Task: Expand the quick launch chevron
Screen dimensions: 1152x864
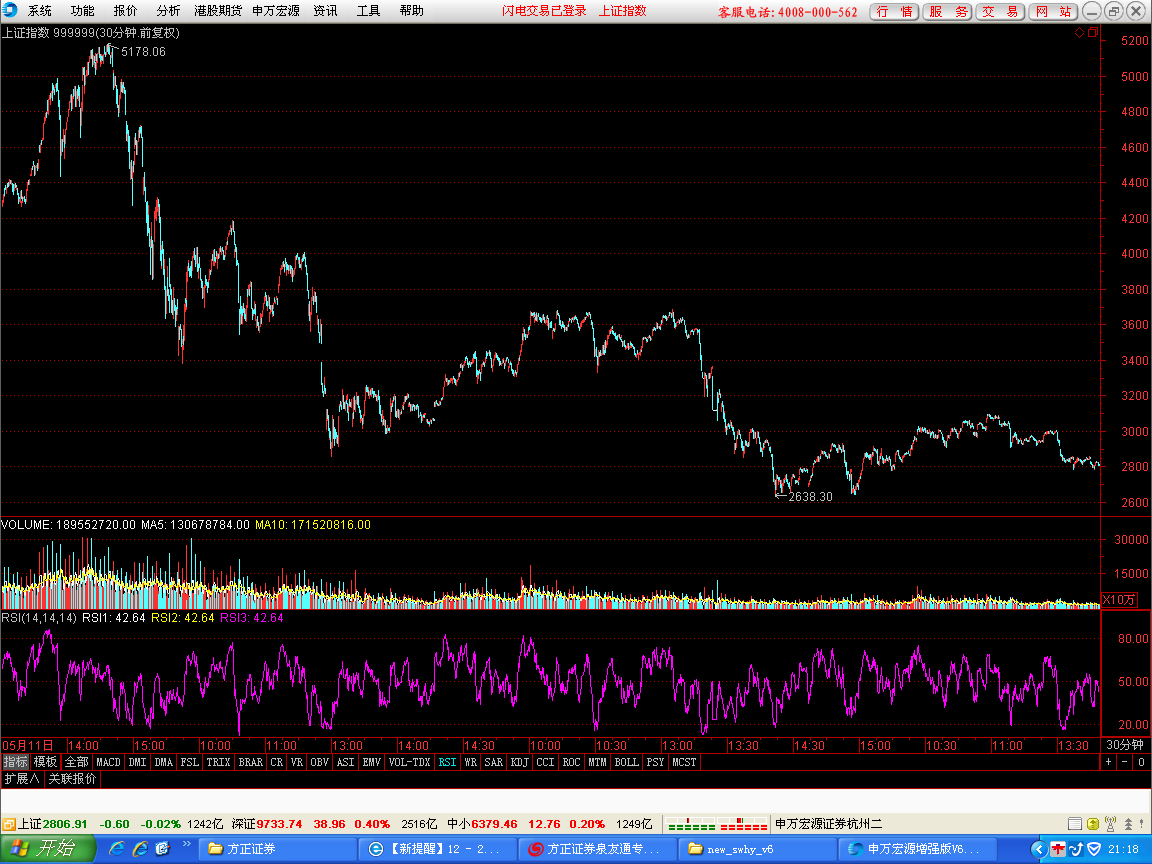Action: (187, 844)
